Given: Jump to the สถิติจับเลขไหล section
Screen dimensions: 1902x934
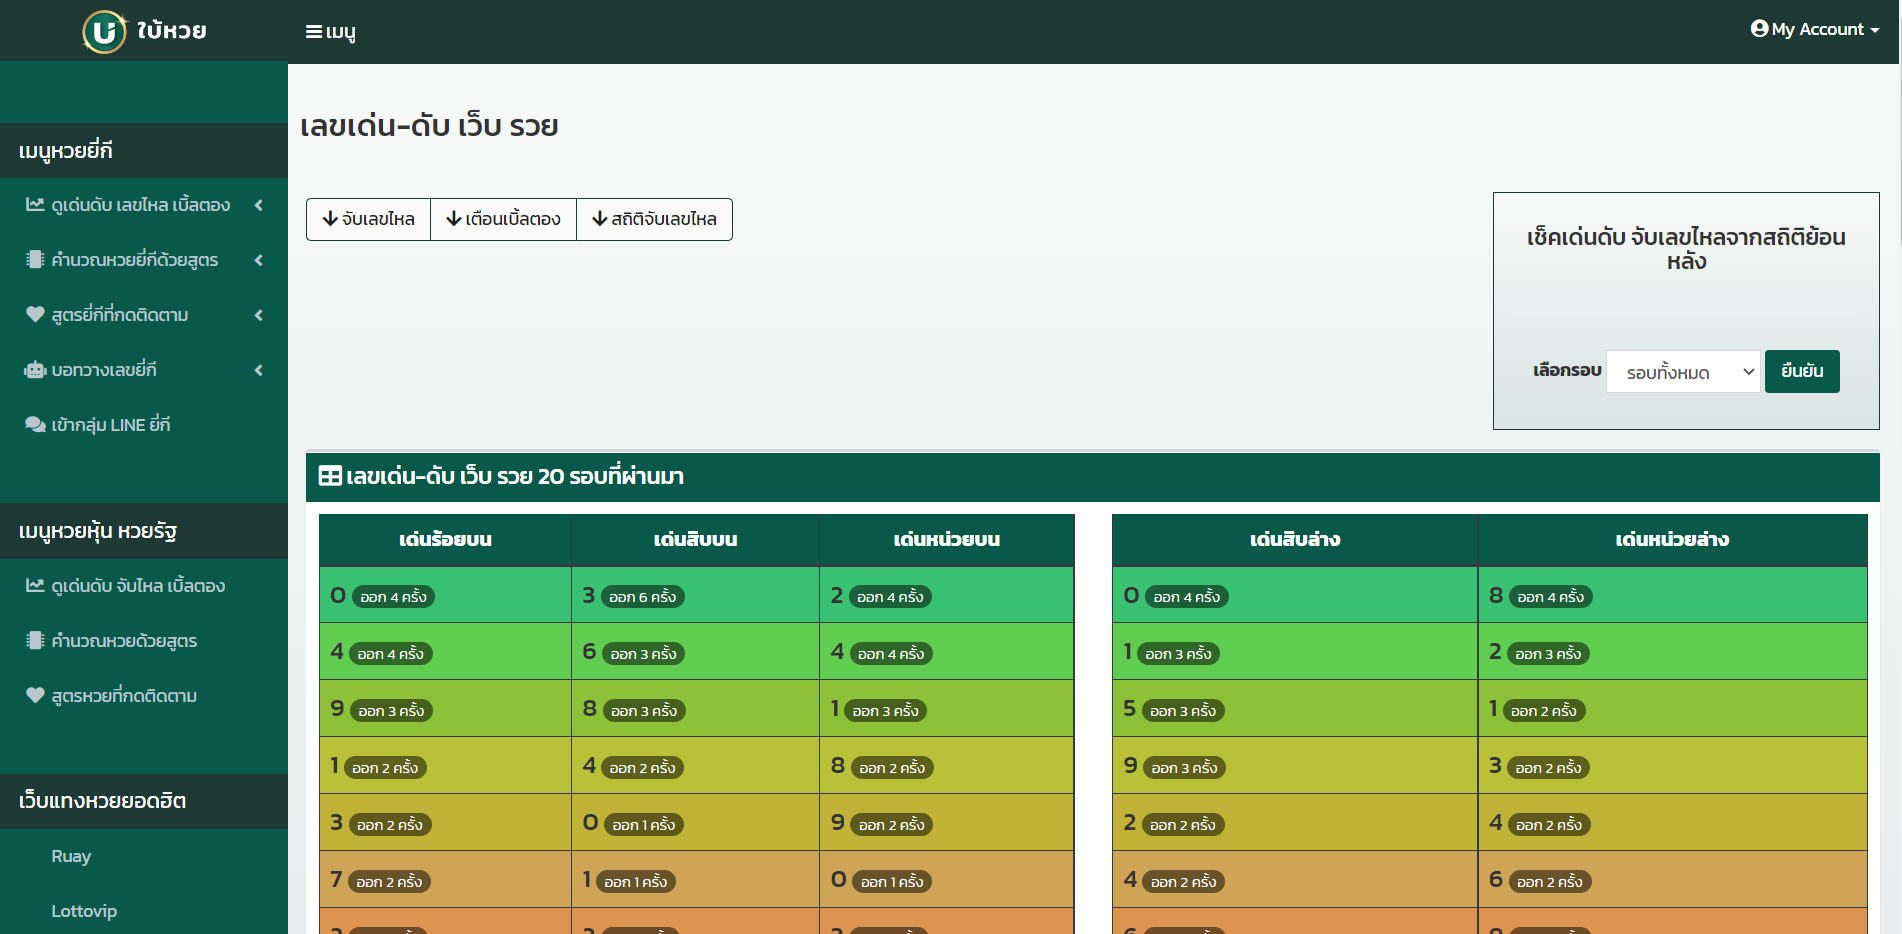Looking at the screenshot, I should click(x=654, y=219).
